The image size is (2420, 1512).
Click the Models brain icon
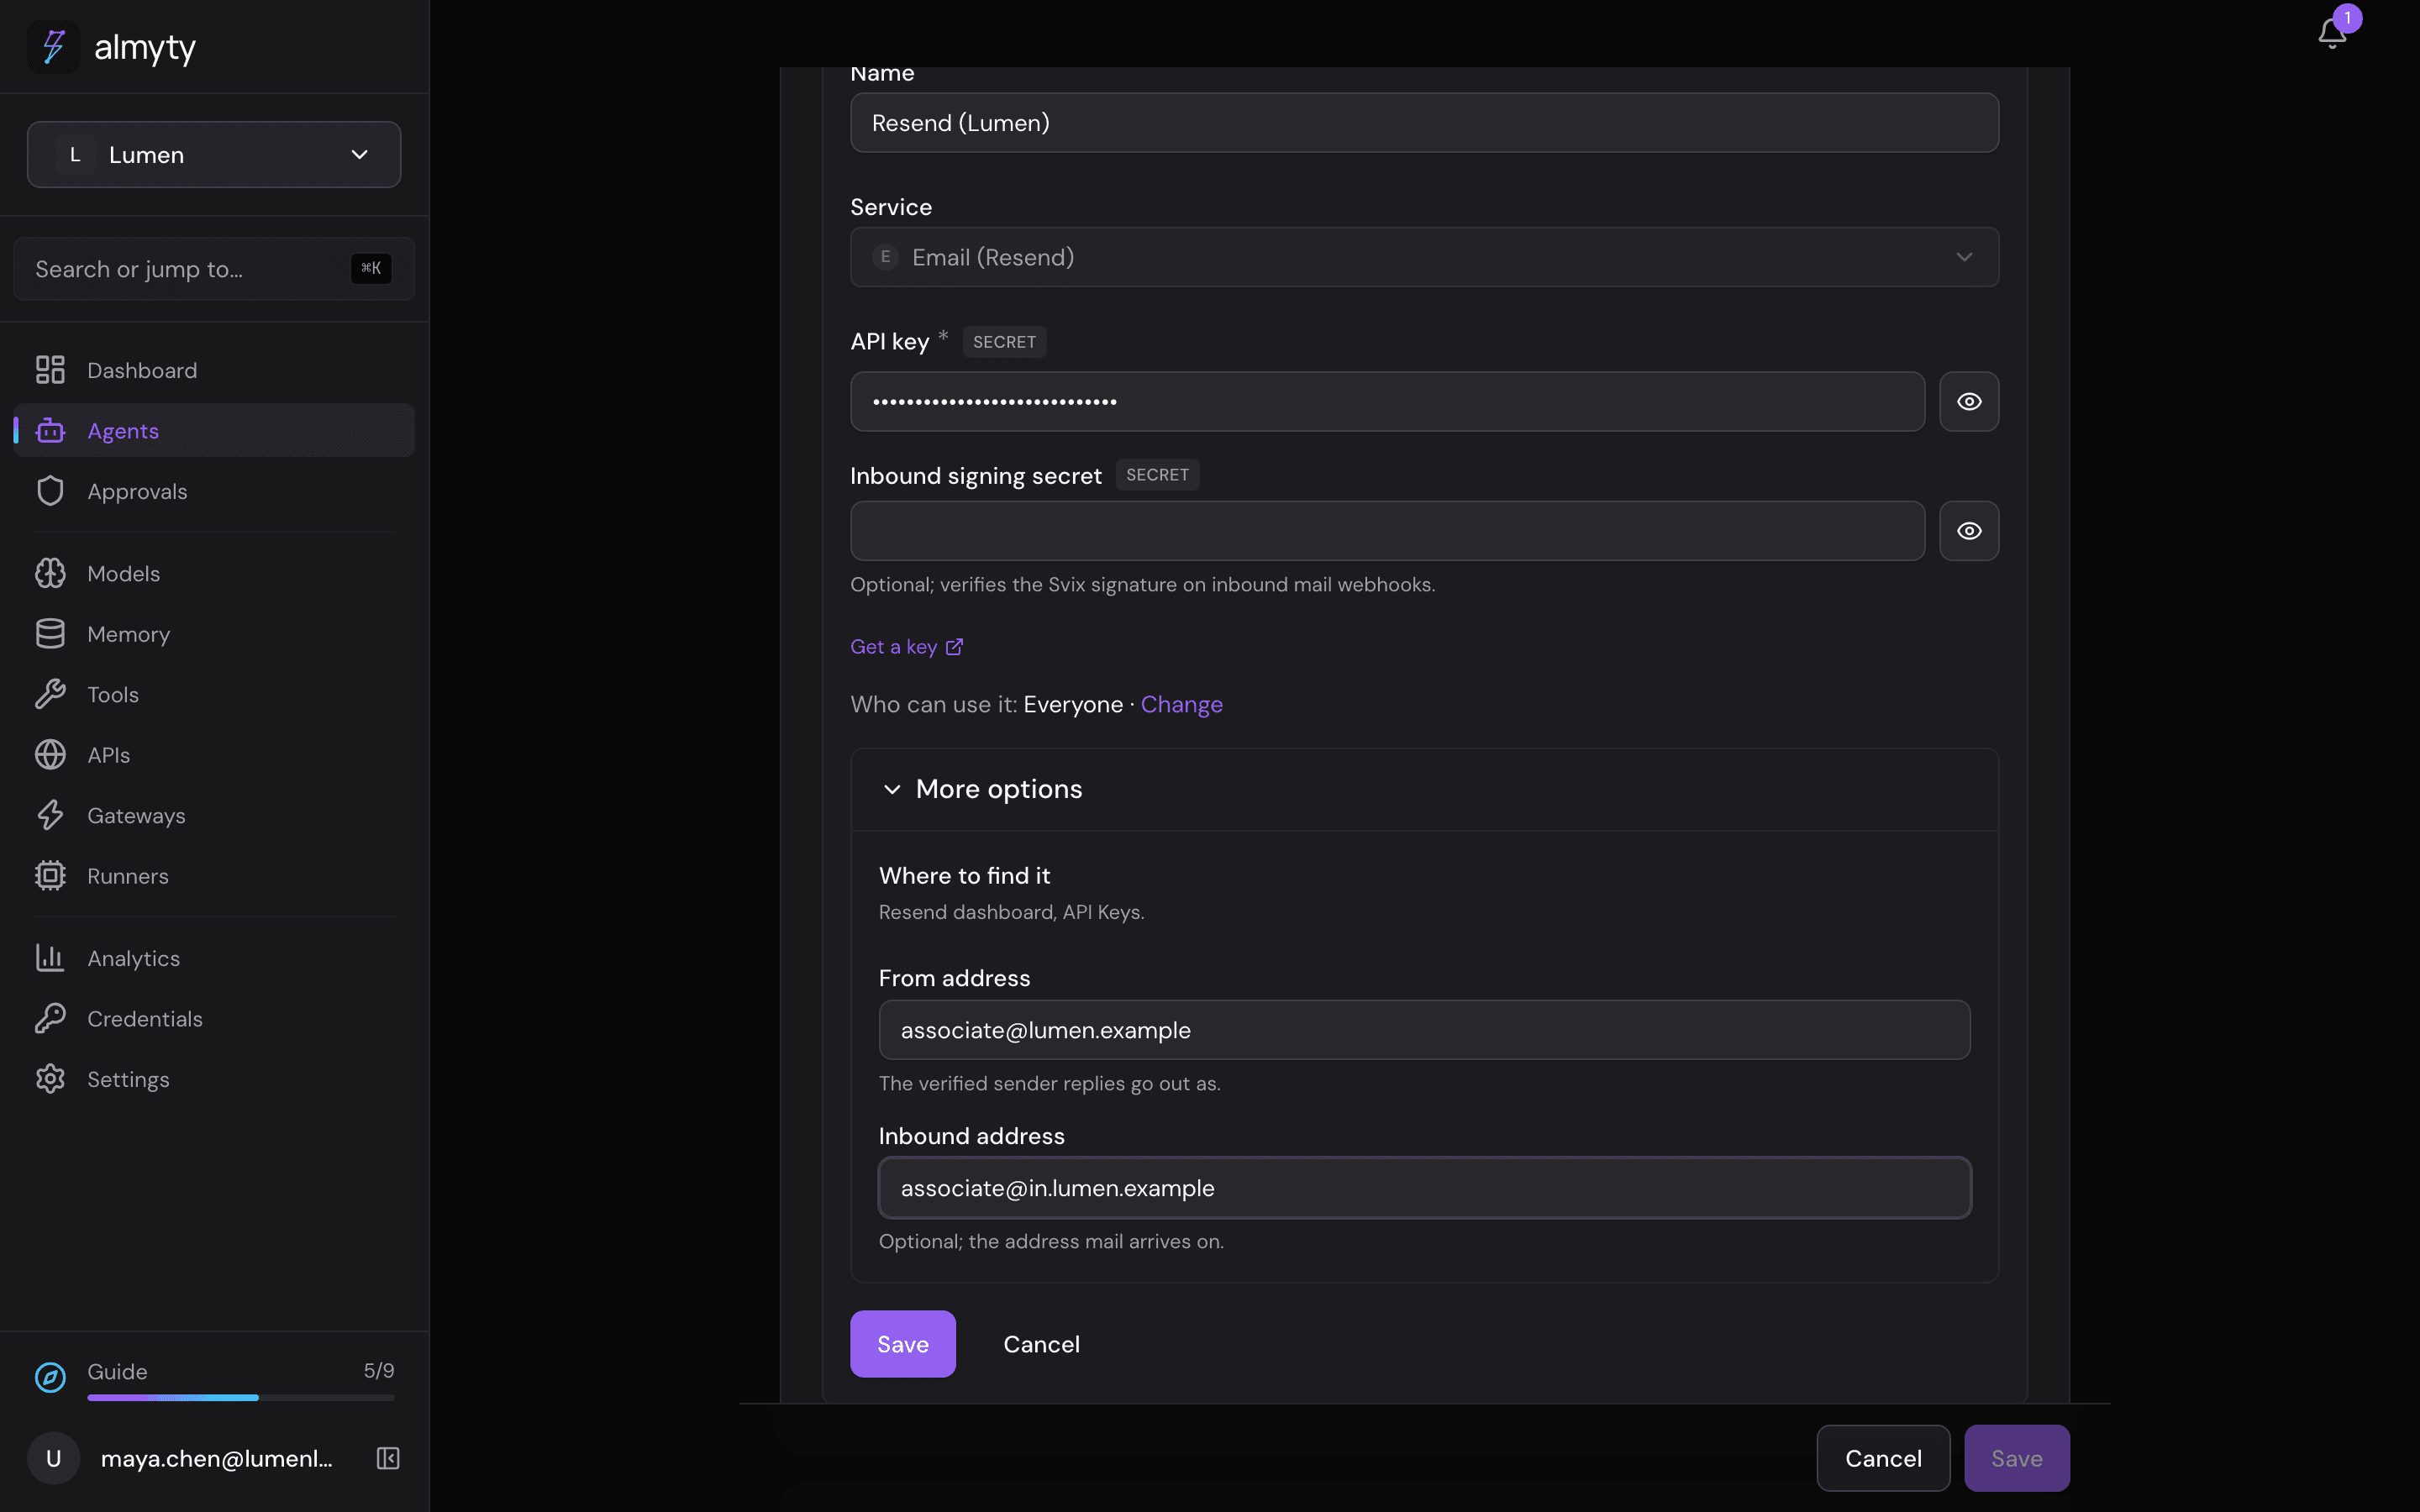50,573
